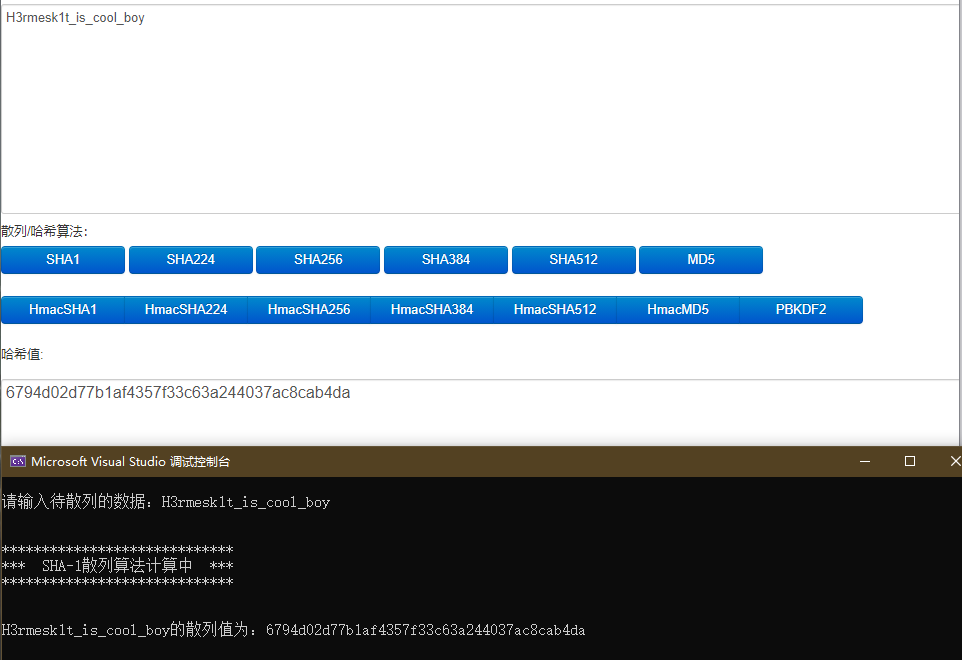Compute hash using the SHA256 button
The width and height of the screenshot is (962, 660).
tap(317, 259)
